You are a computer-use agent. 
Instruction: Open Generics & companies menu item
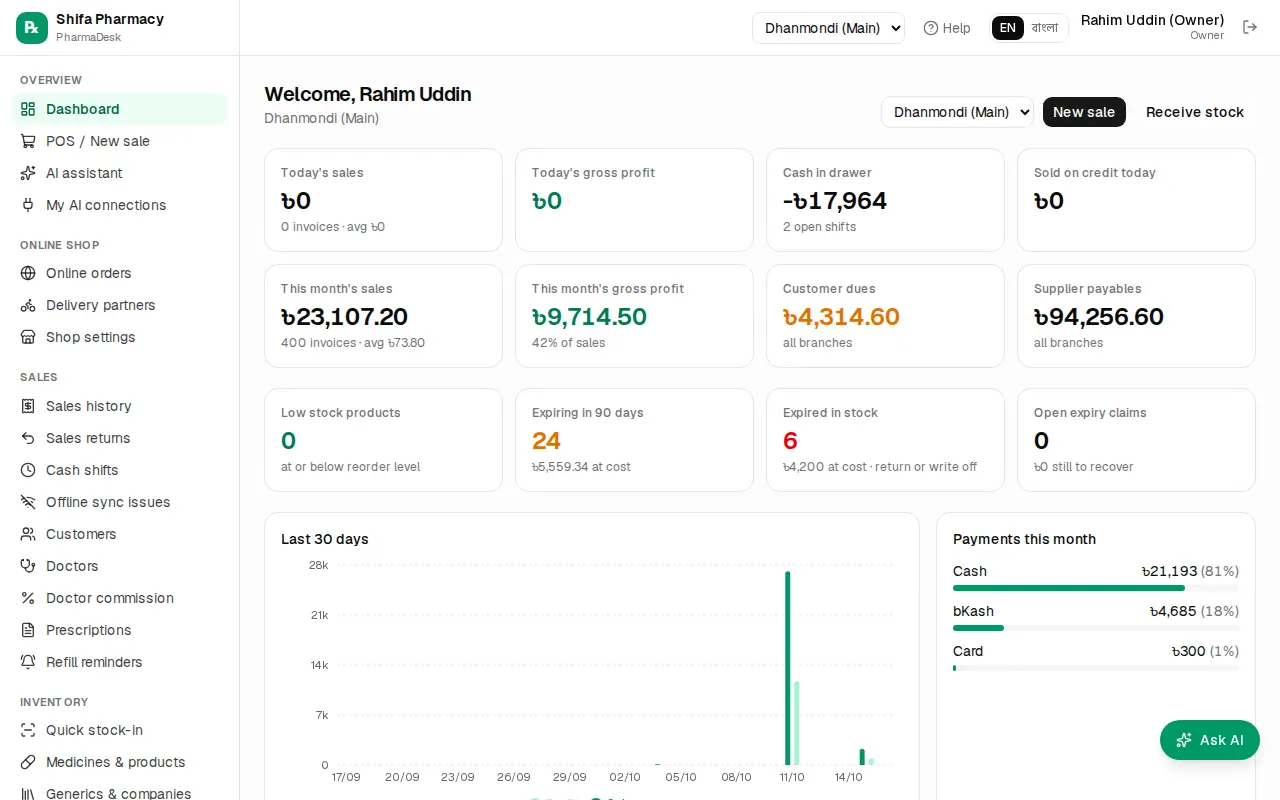click(119, 793)
